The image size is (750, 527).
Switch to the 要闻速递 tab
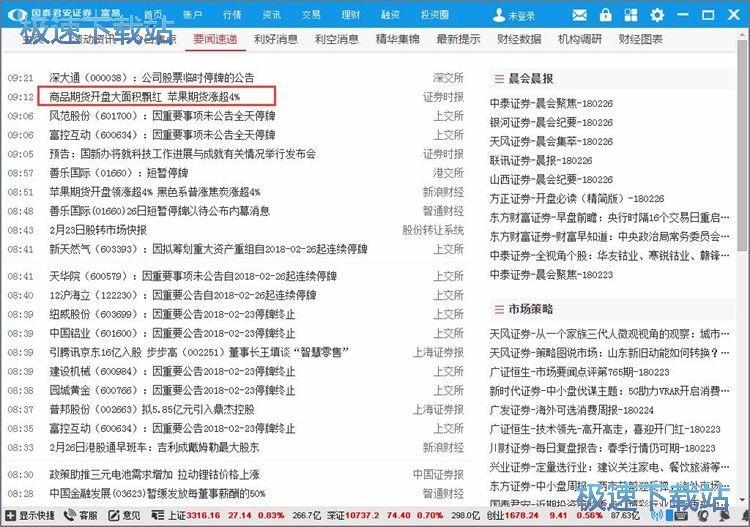[215, 39]
